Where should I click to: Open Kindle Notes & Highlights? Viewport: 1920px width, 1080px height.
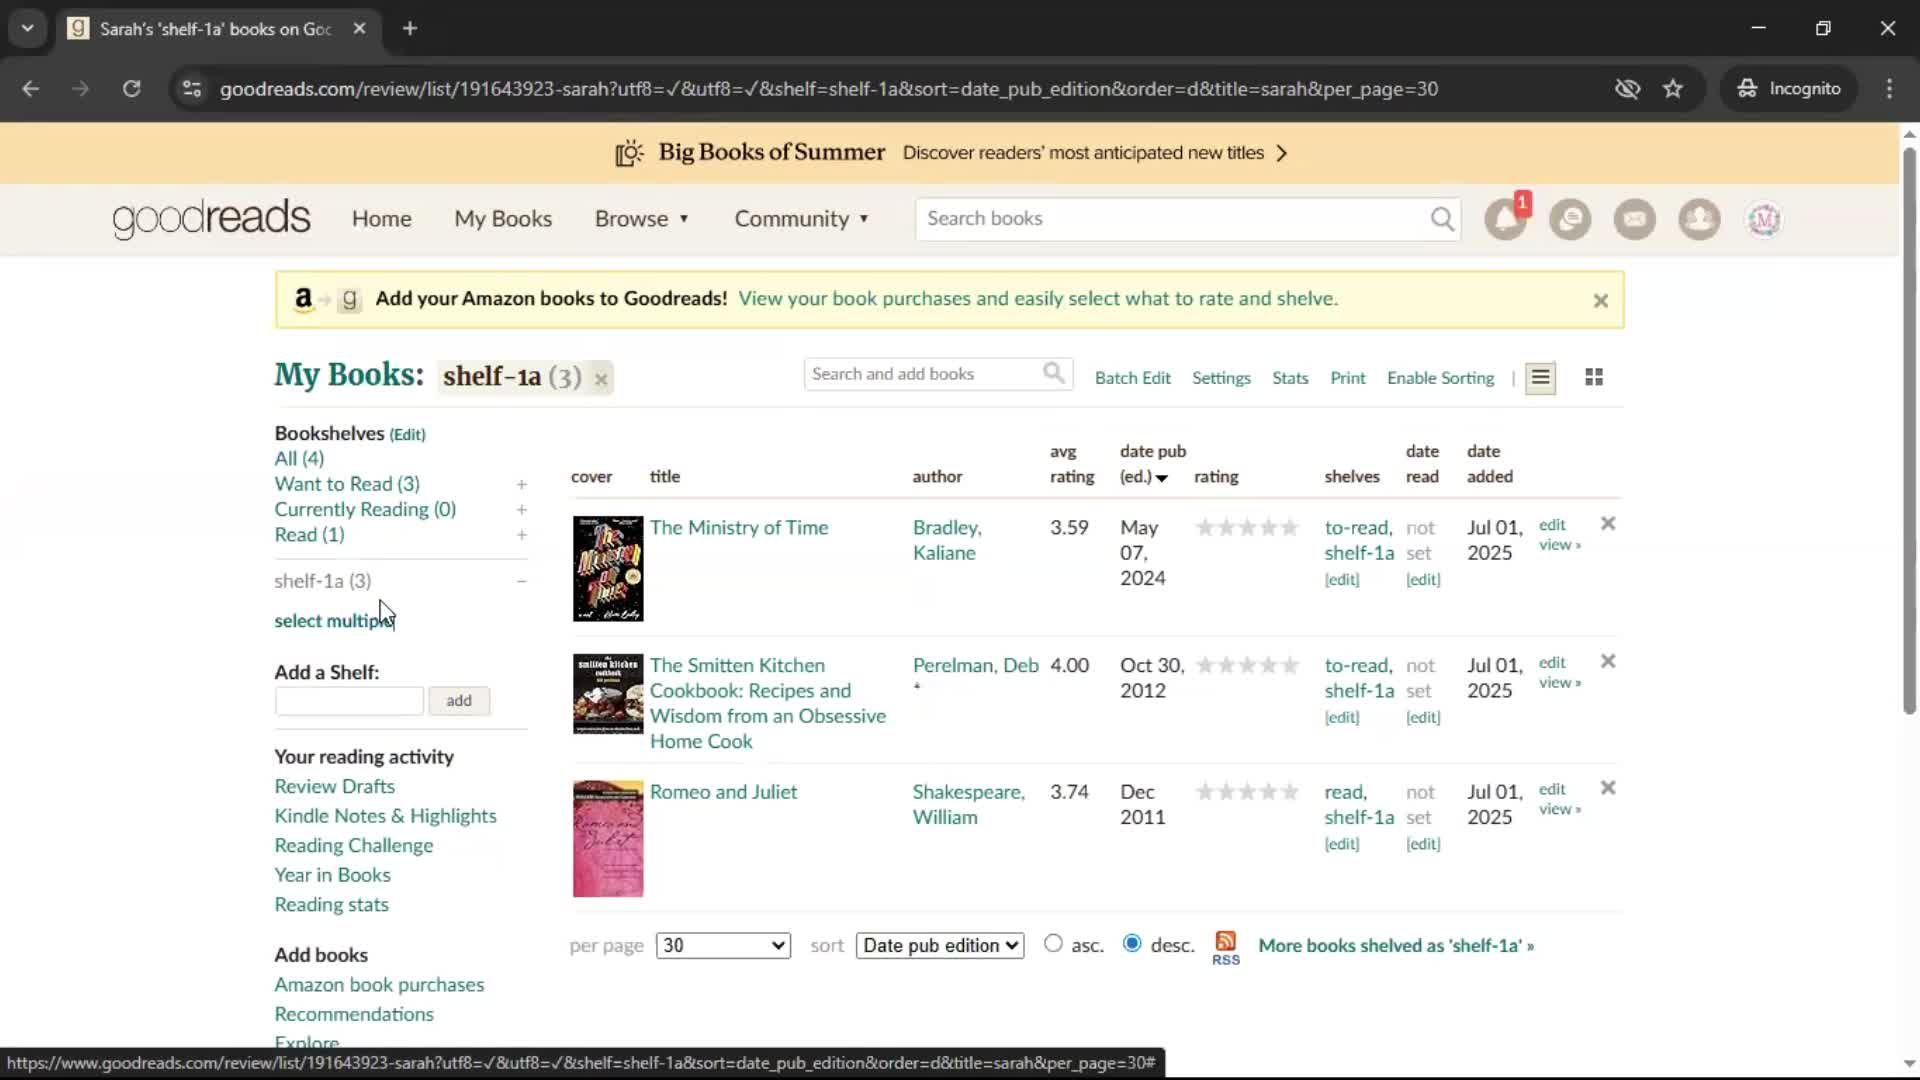(385, 816)
